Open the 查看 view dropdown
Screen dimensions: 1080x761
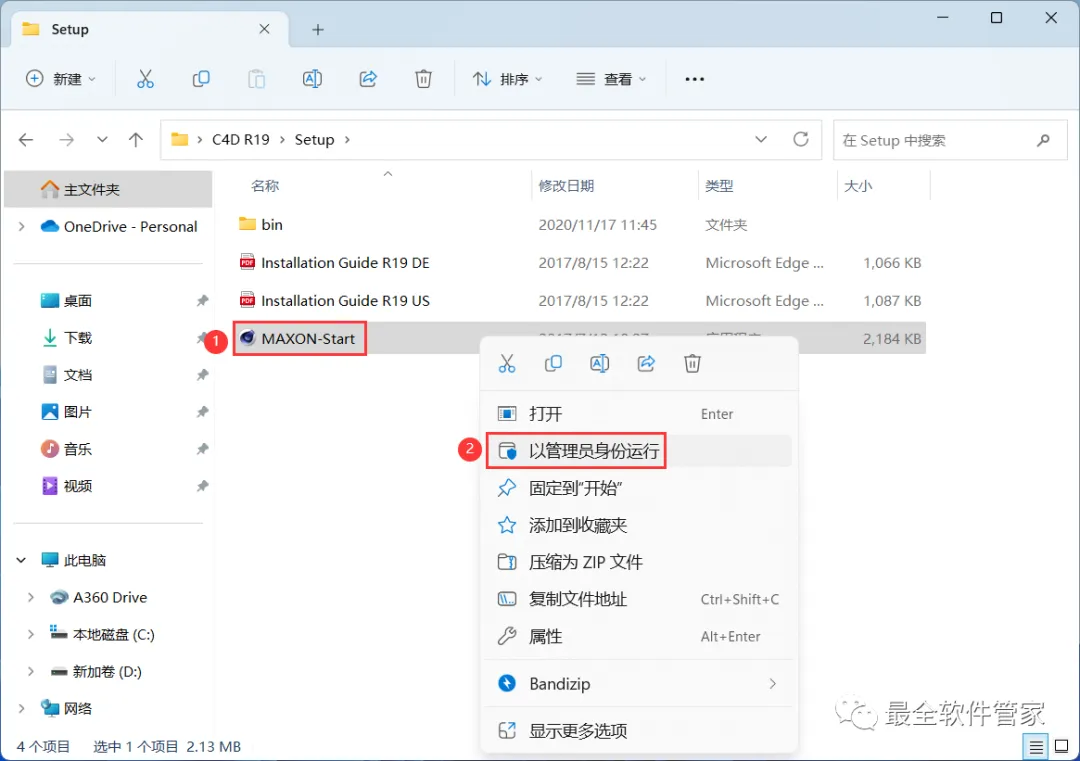pos(611,79)
